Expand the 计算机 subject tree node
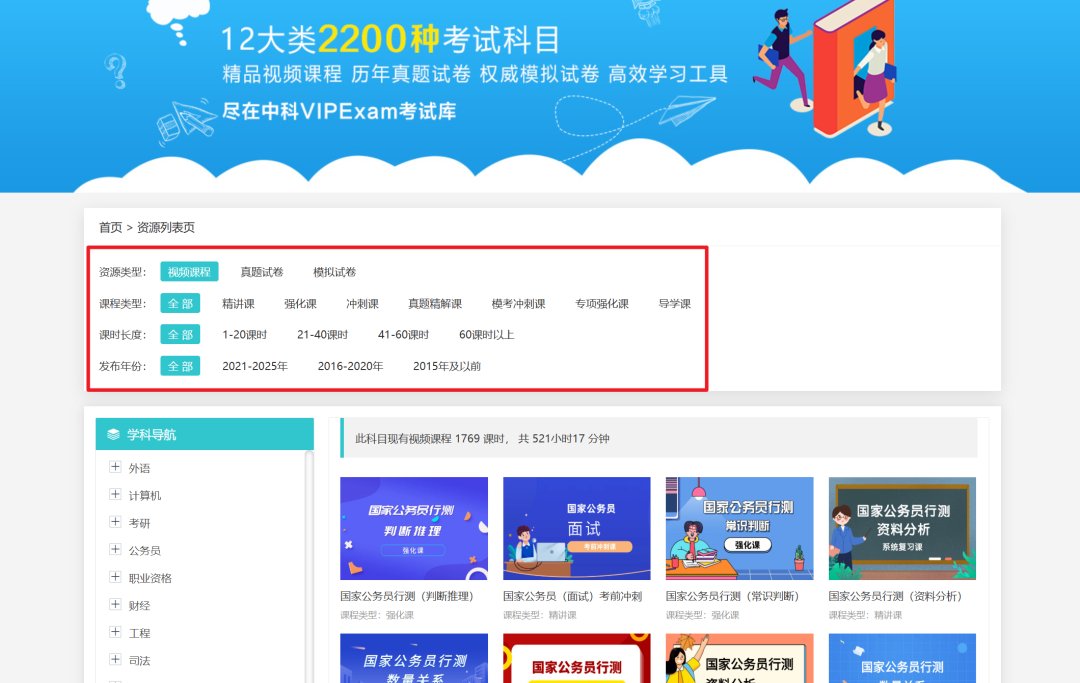This screenshot has width=1080, height=683. (115, 494)
